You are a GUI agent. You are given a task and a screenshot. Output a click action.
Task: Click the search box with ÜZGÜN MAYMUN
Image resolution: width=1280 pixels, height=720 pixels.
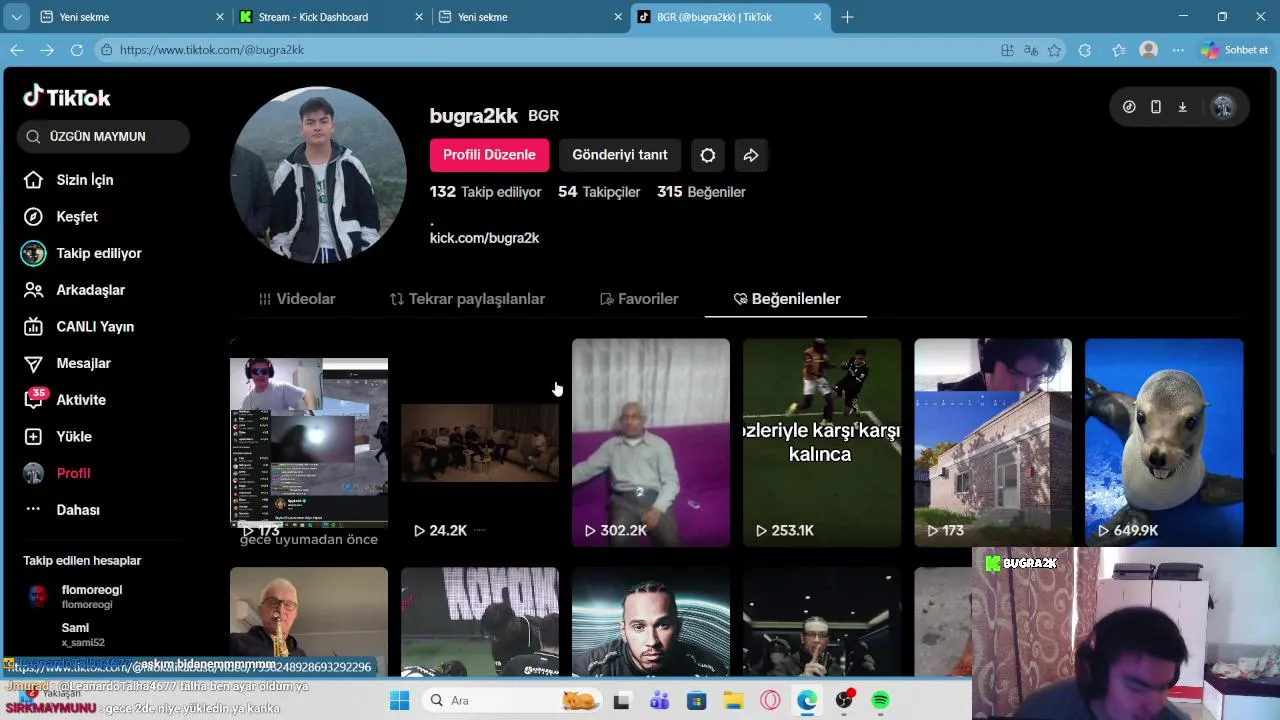coord(103,137)
